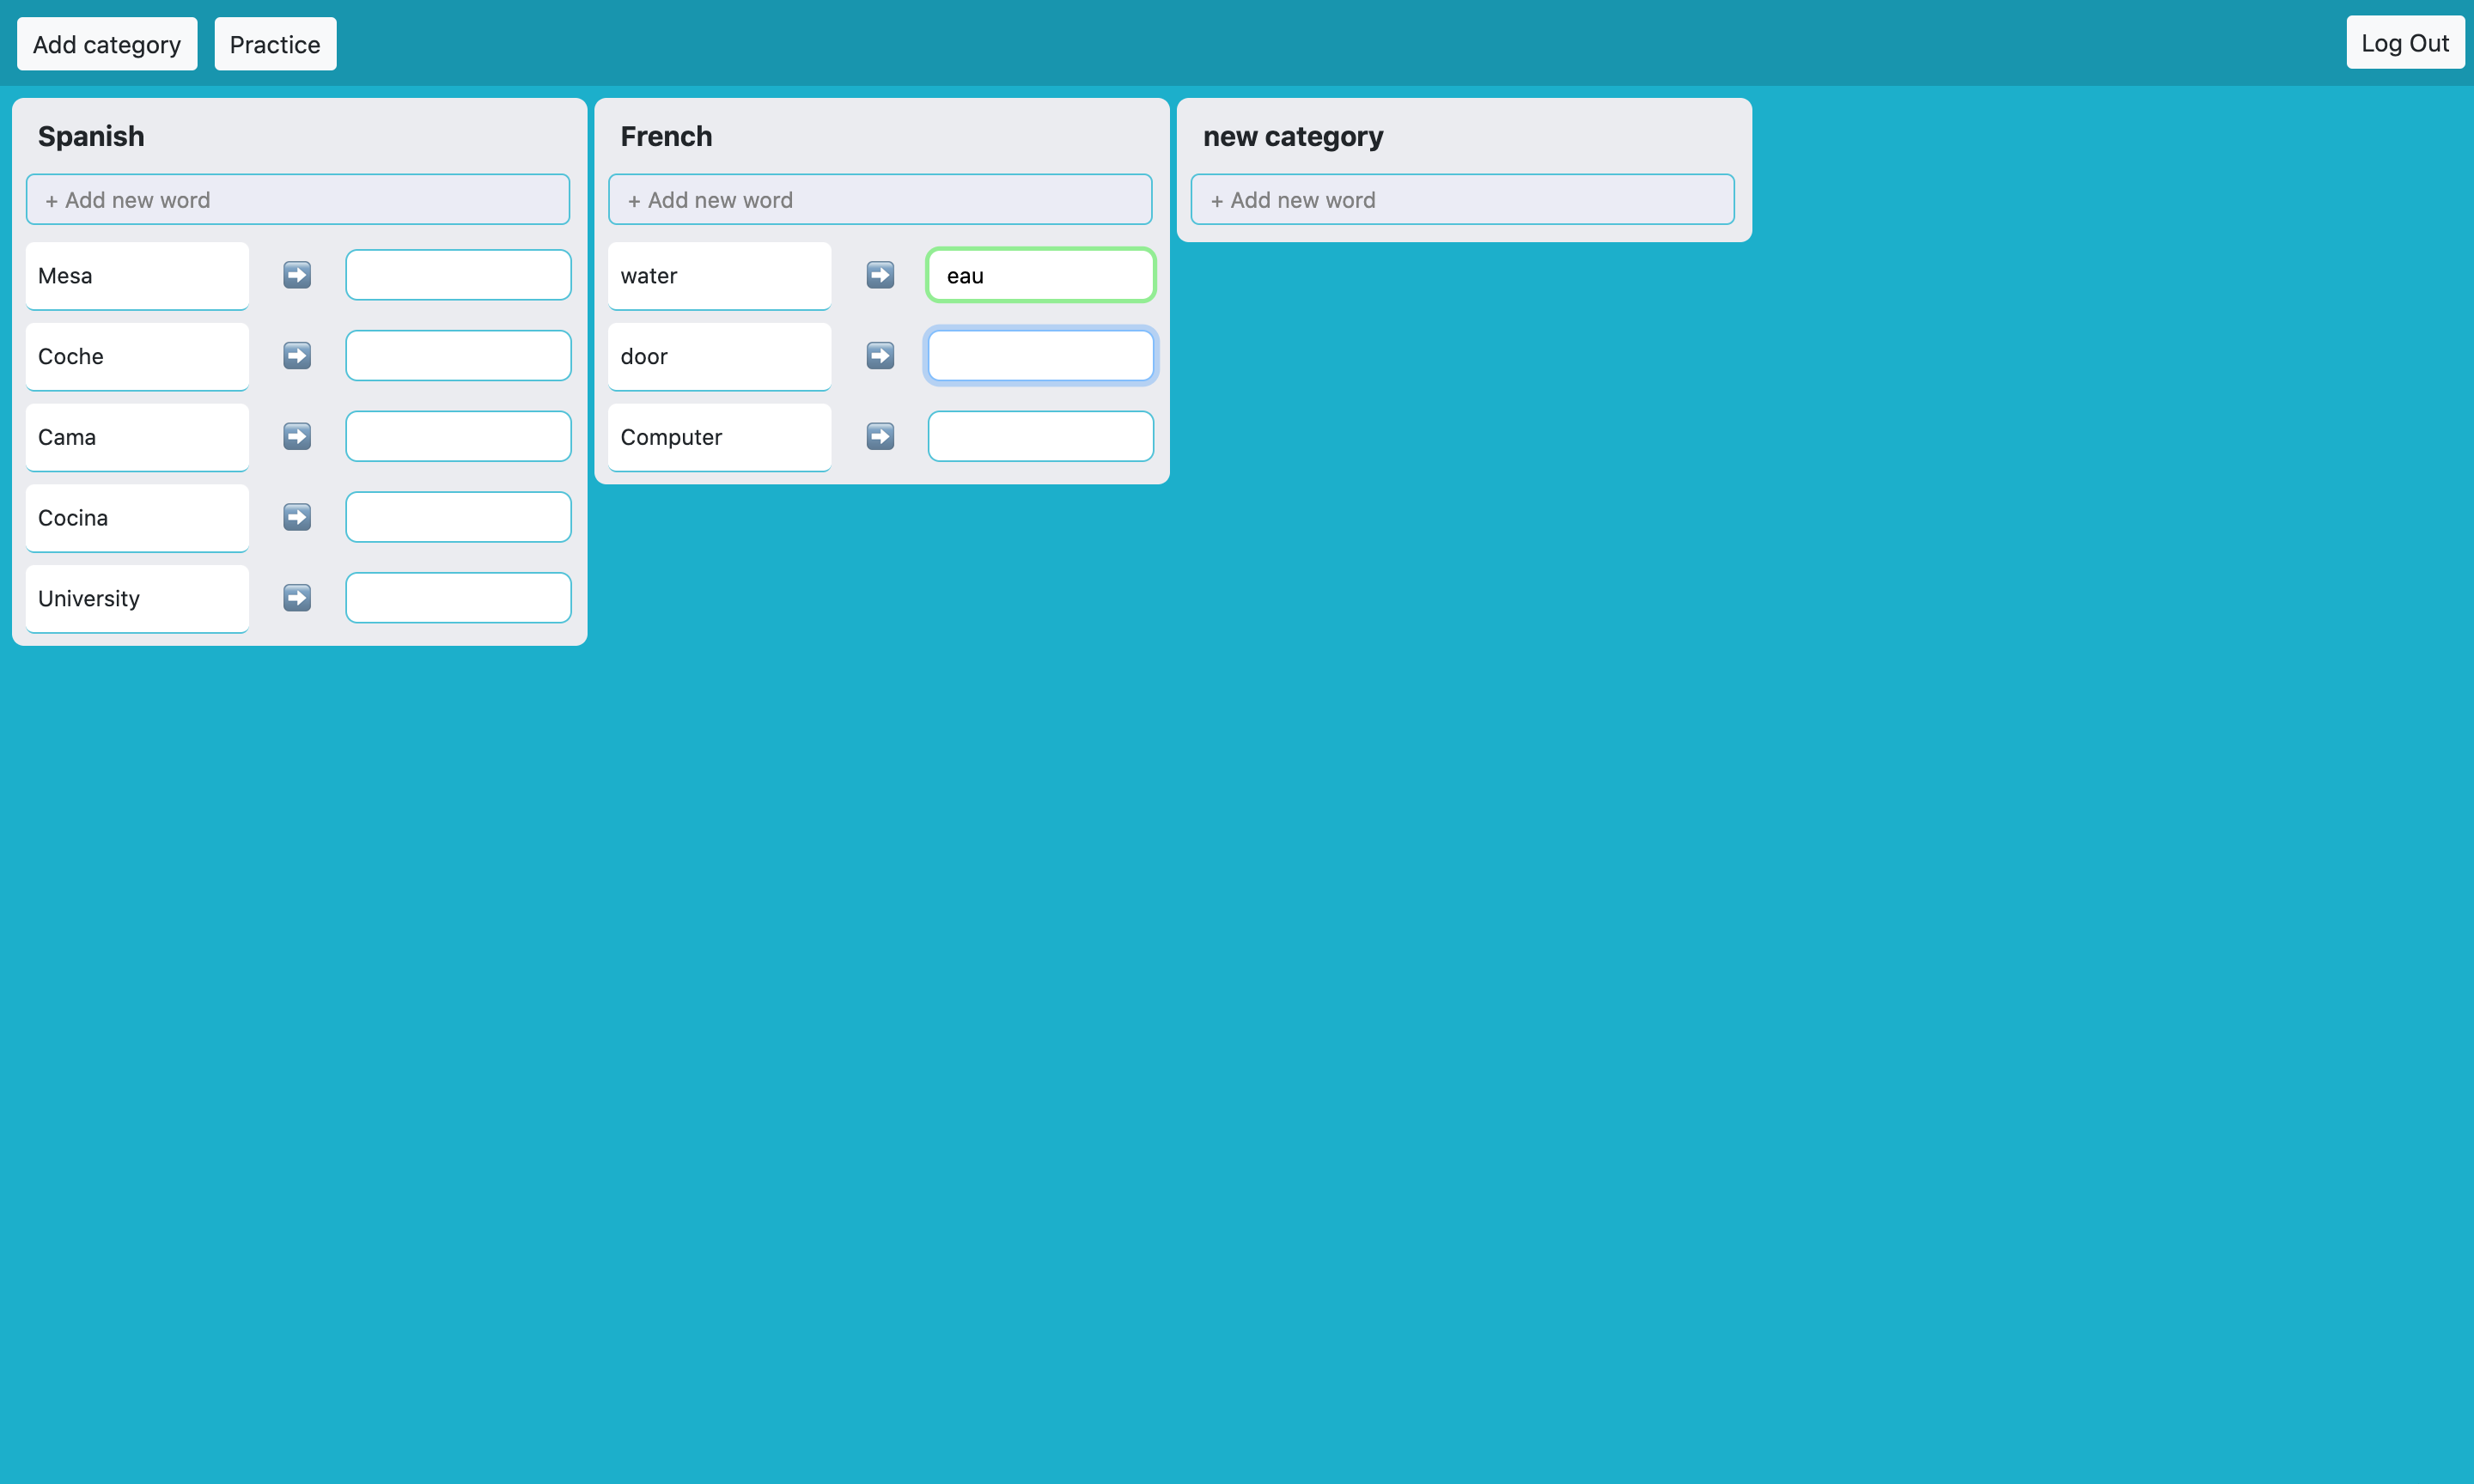
Task: Open Practice mode
Action: tap(275, 44)
